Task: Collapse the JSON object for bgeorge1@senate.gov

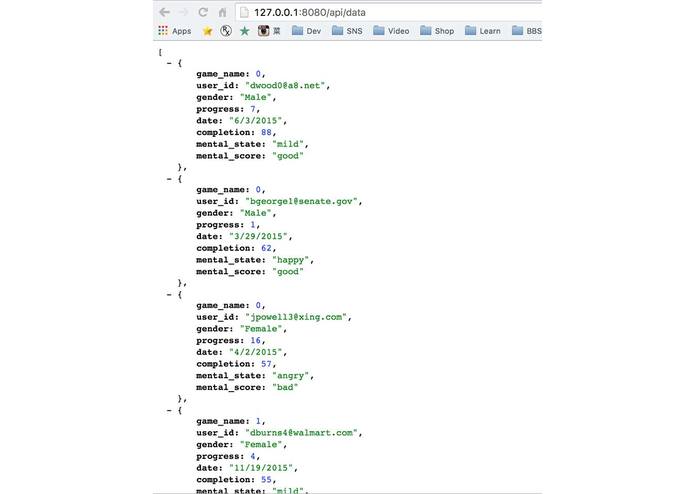Action: tap(169, 179)
